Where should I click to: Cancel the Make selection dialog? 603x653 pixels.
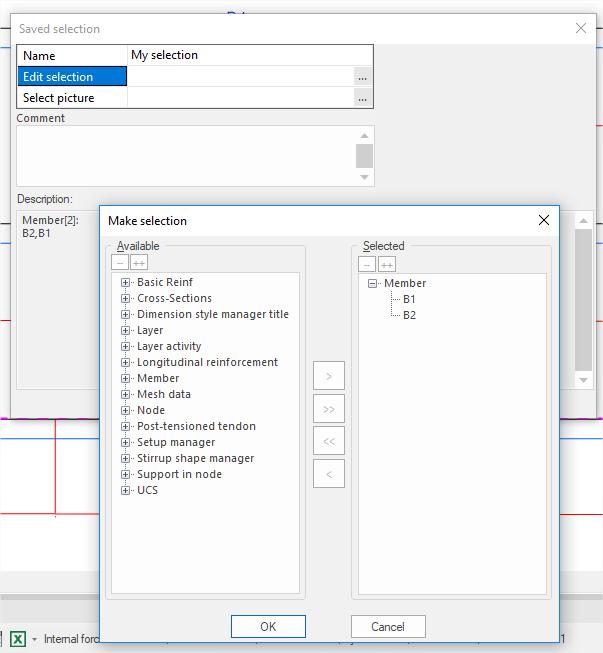click(388, 626)
